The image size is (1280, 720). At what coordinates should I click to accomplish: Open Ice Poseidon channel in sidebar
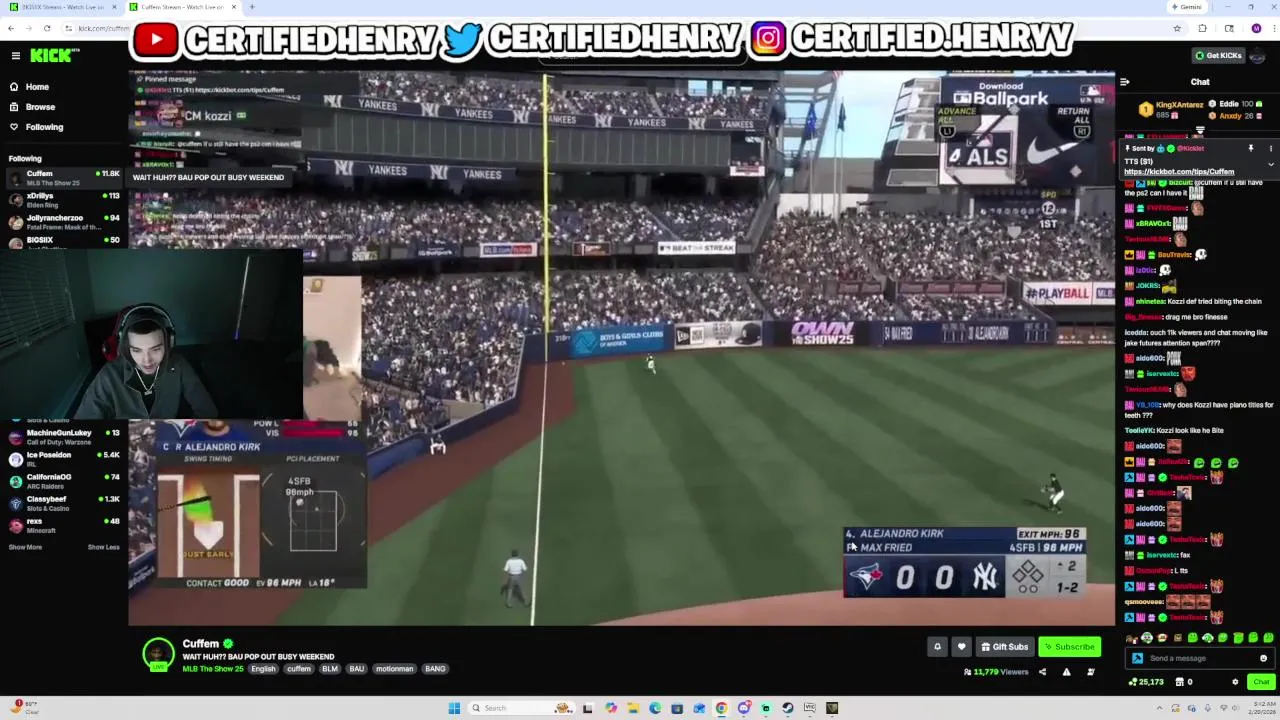[x=64, y=459]
